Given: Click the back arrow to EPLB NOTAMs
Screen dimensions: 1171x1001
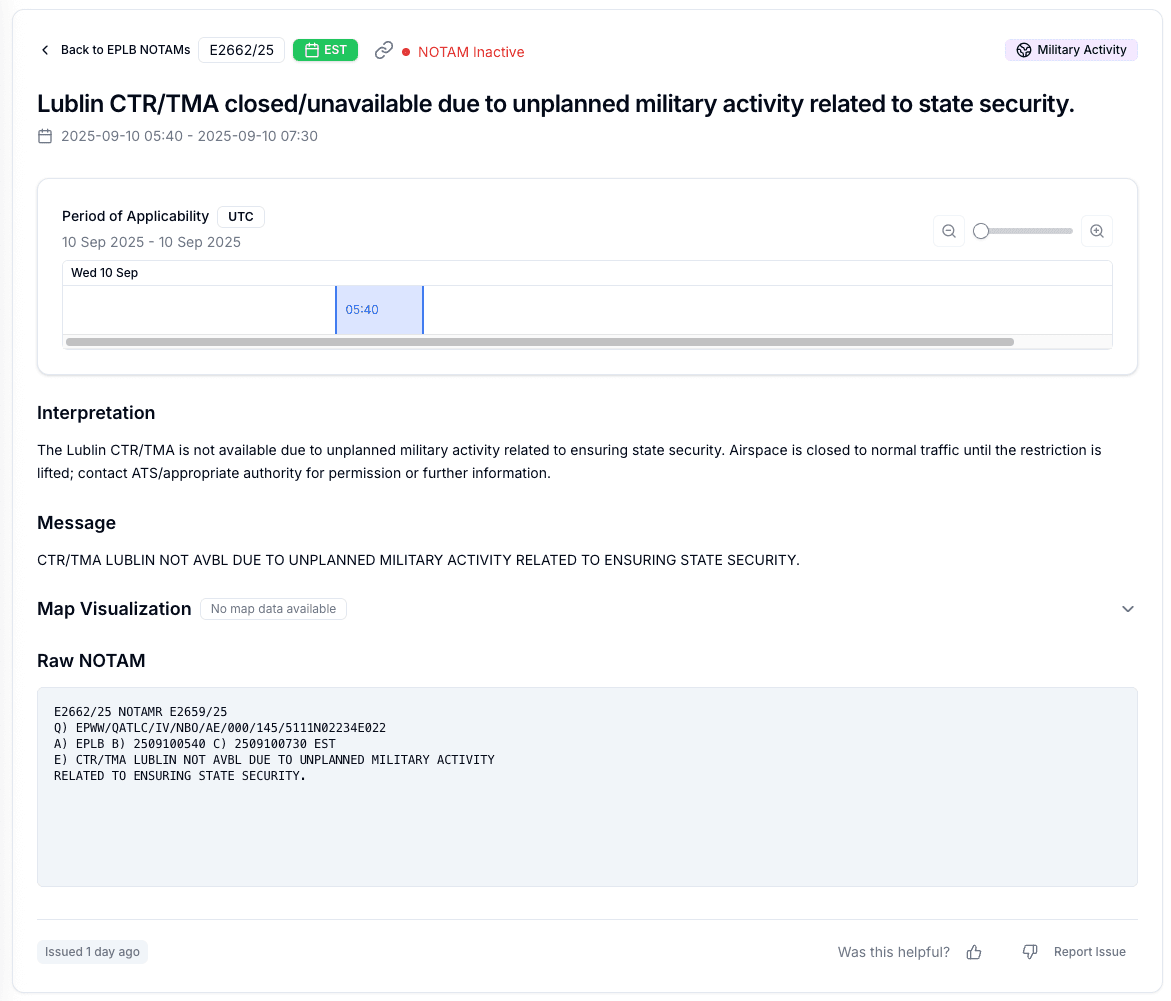Looking at the screenshot, I should [45, 50].
